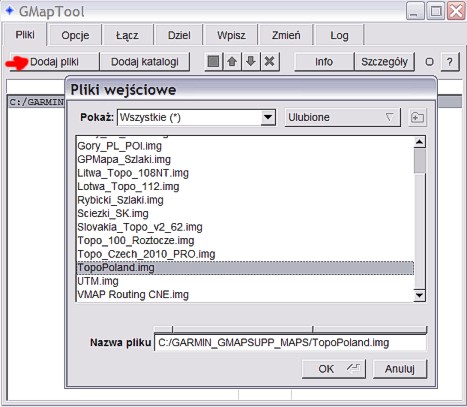Open the Łącz tab
The image size is (467, 407).
(127, 35)
